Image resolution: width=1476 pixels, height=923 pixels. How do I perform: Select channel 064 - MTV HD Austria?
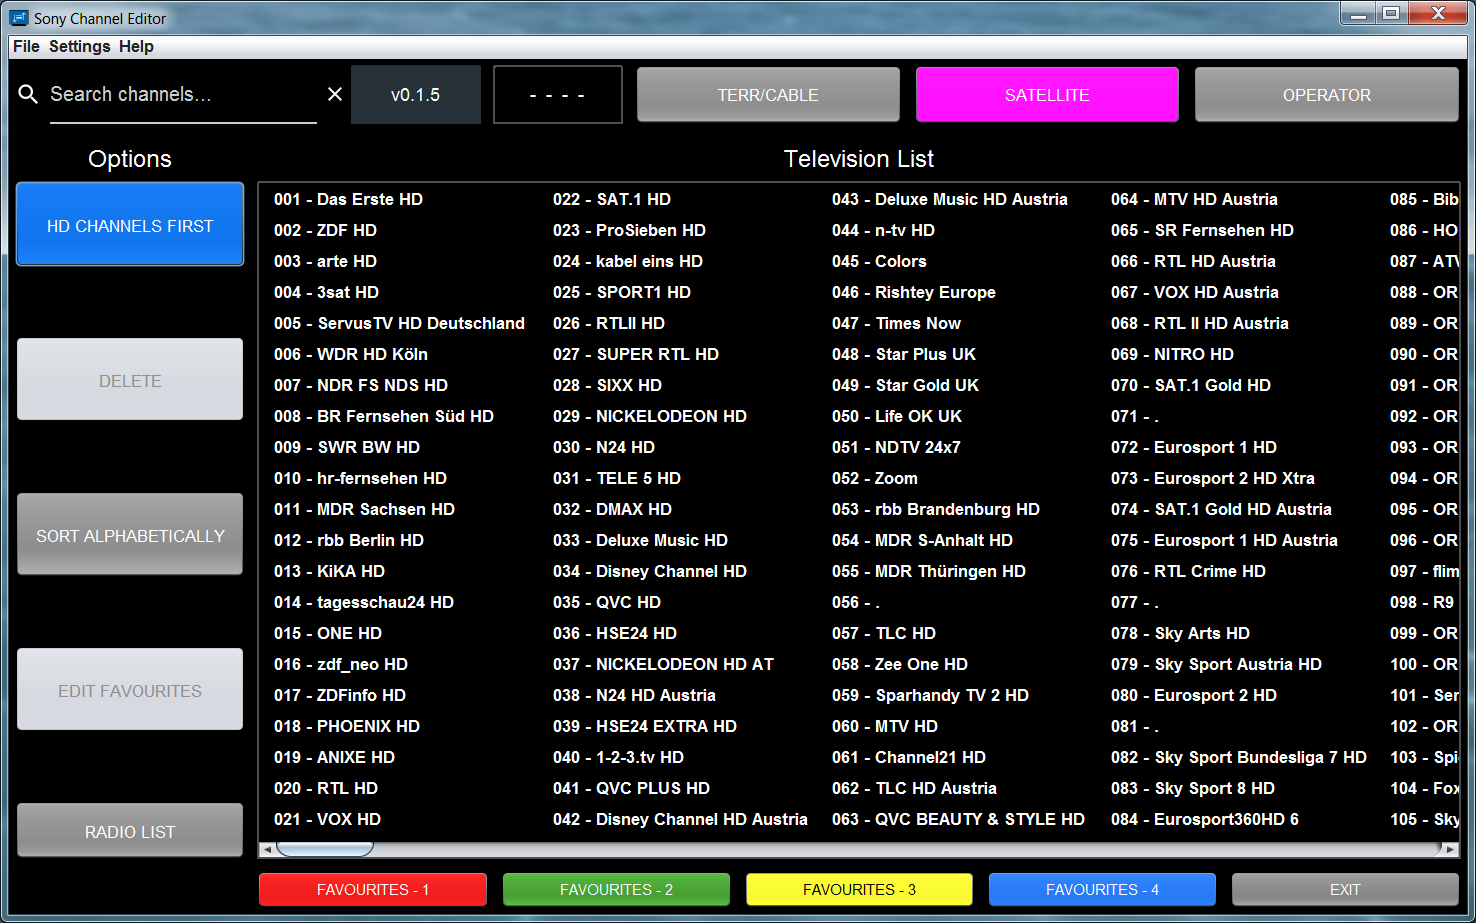pyautogui.click(x=1194, y=199)
